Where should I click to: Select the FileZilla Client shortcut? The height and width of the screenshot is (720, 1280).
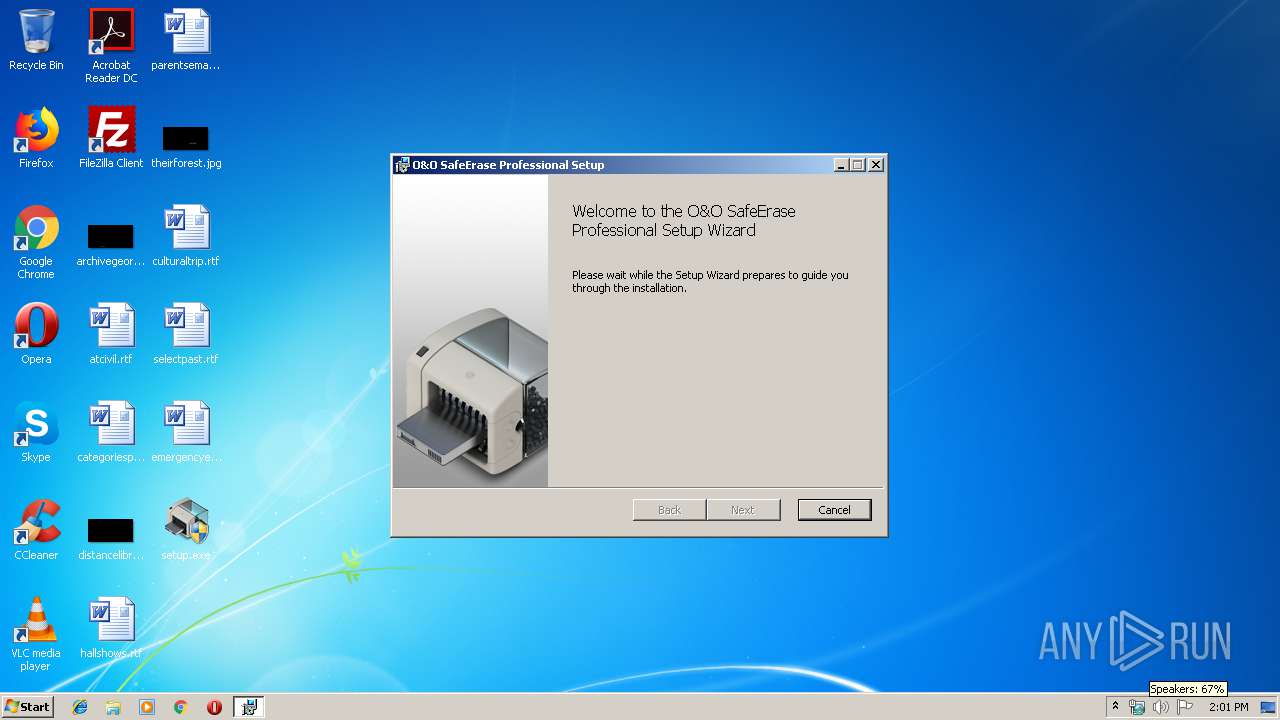[x=111, y=138]
